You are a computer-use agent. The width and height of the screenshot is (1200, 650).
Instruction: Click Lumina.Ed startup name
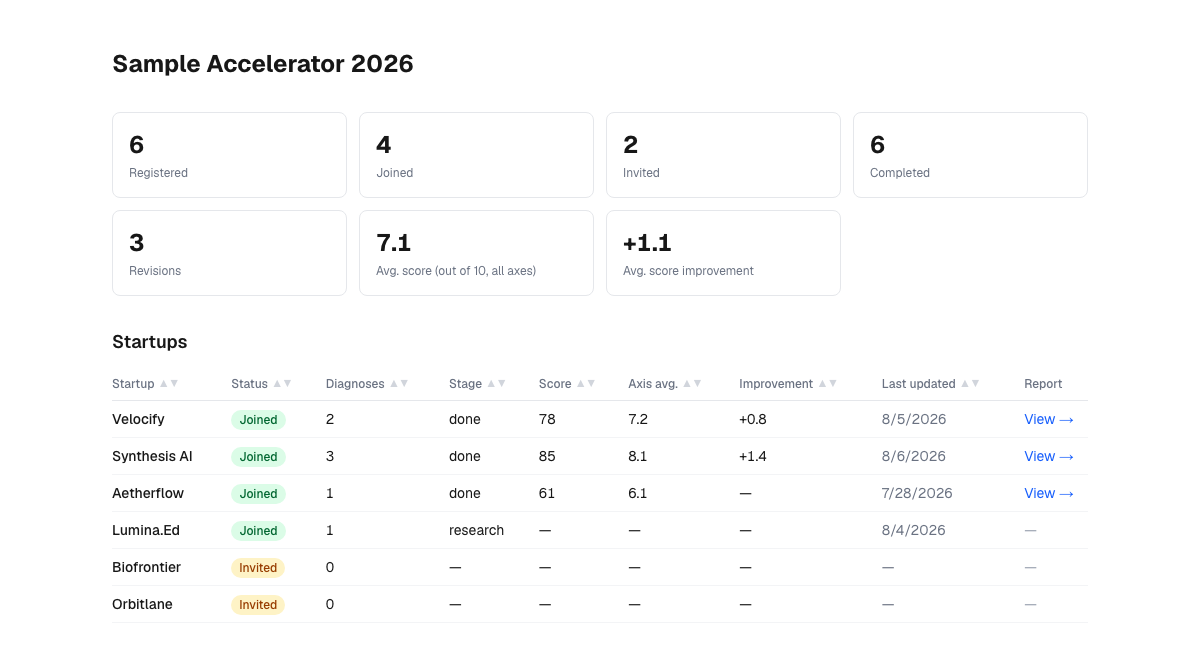tap(146, 530)
